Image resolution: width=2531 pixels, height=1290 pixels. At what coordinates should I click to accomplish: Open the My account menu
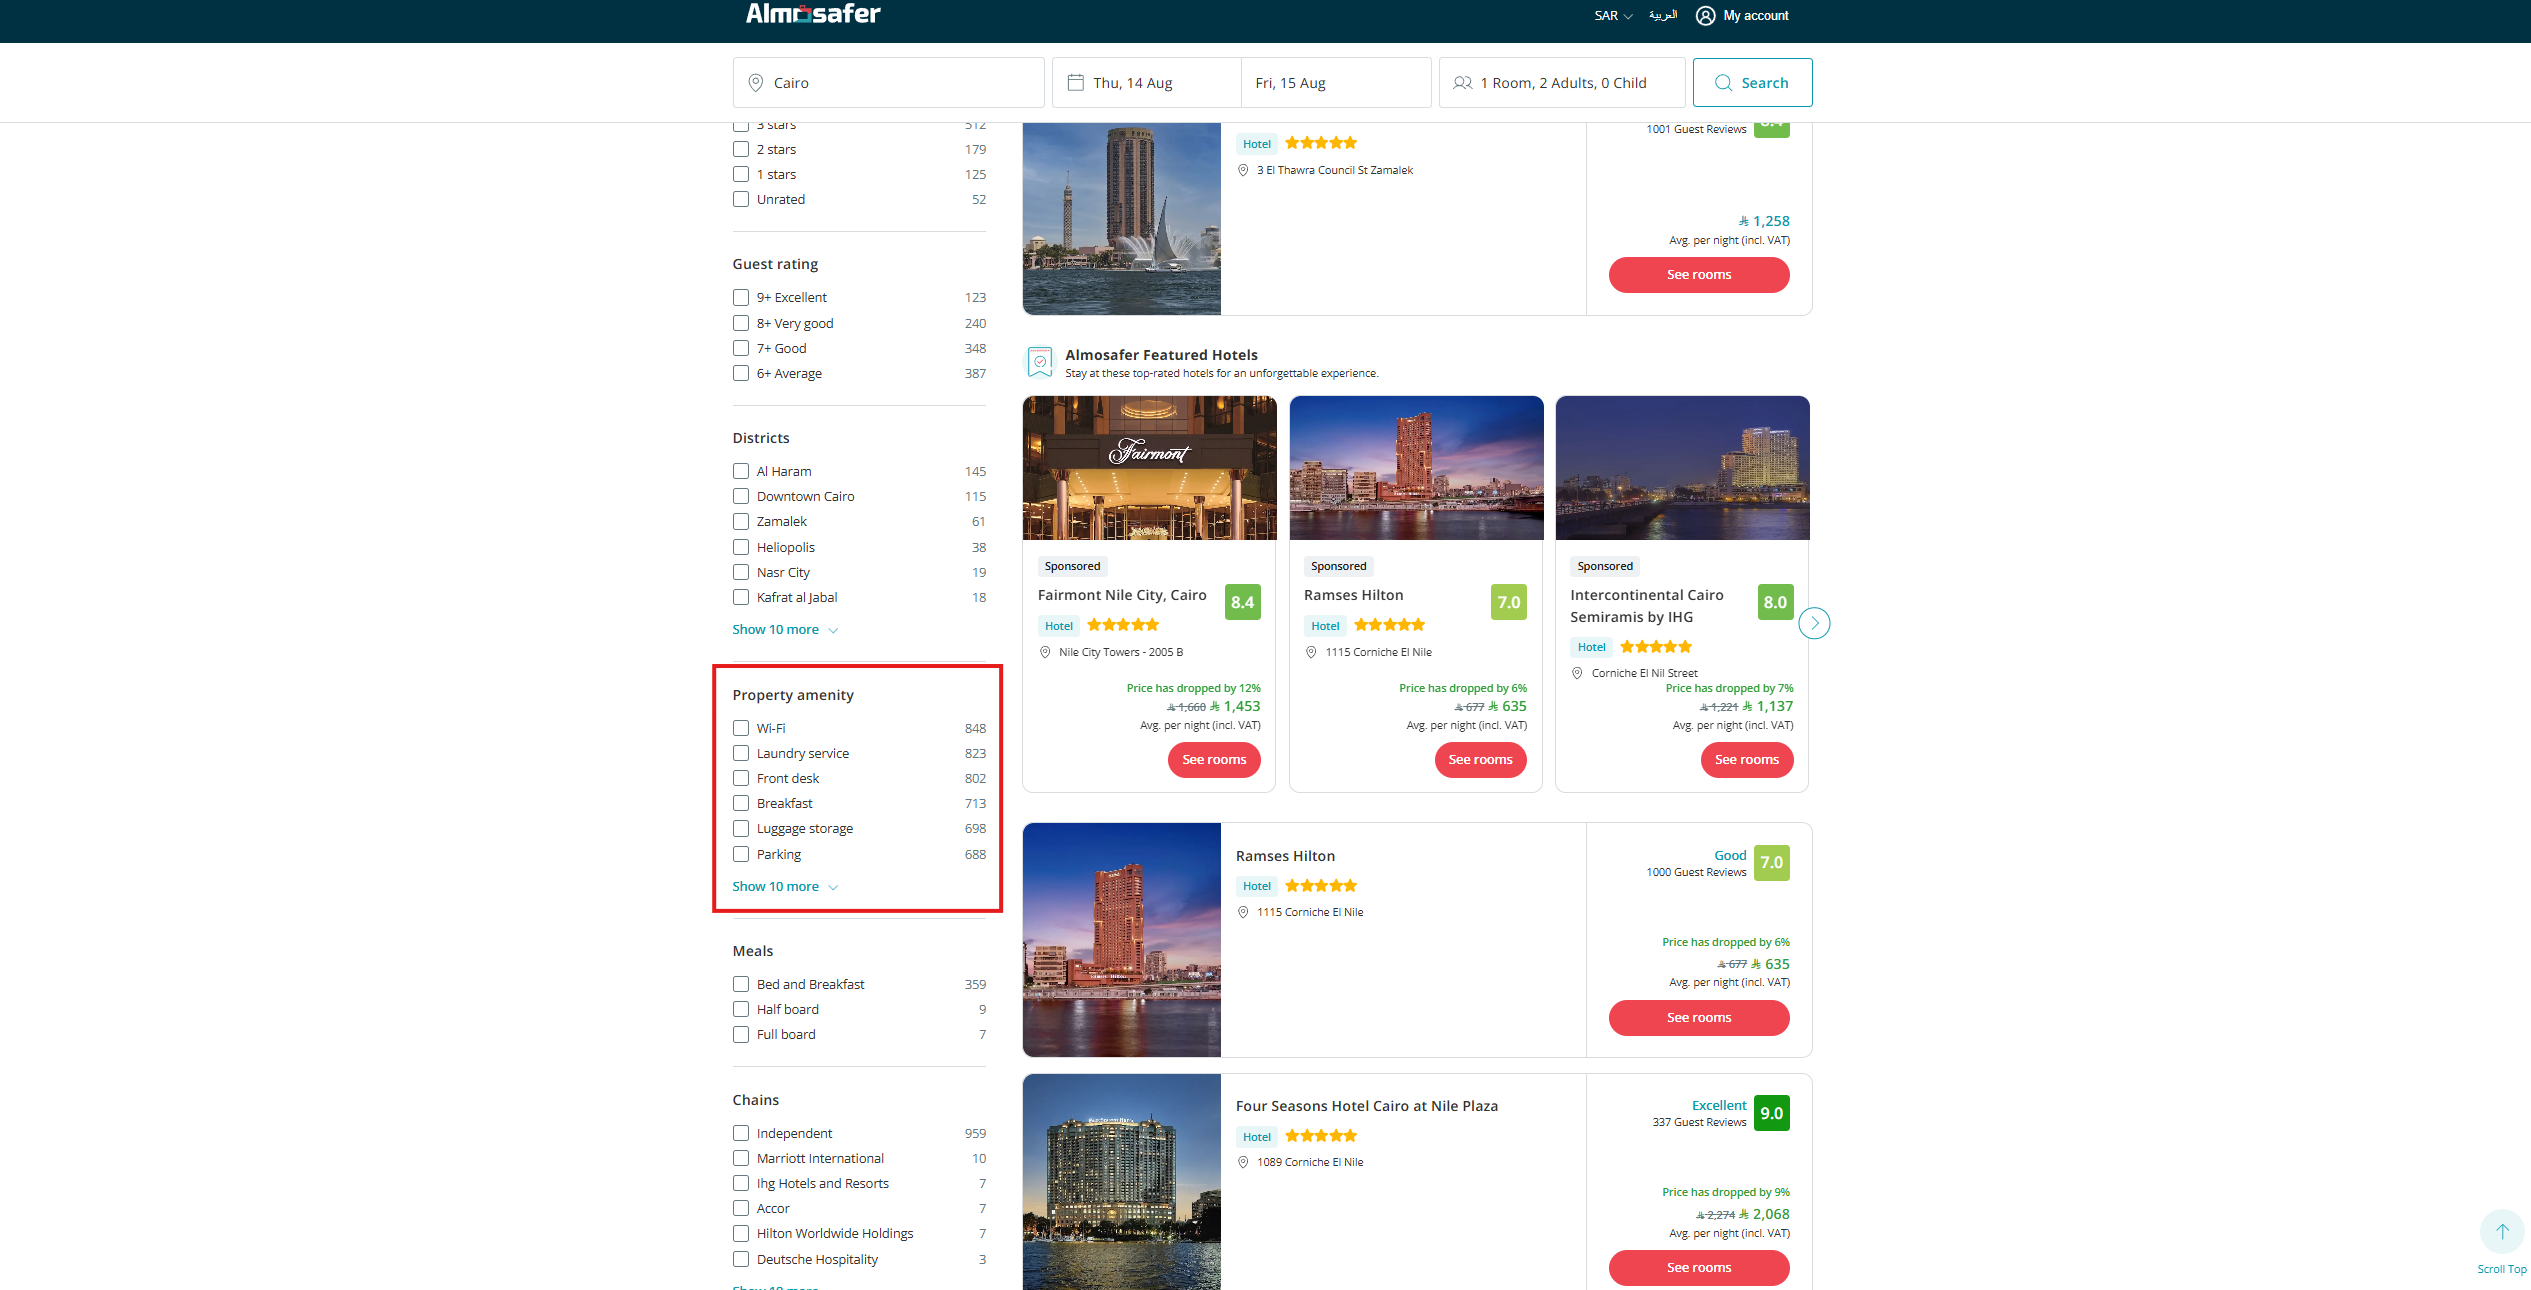[x=1755, y=16]
